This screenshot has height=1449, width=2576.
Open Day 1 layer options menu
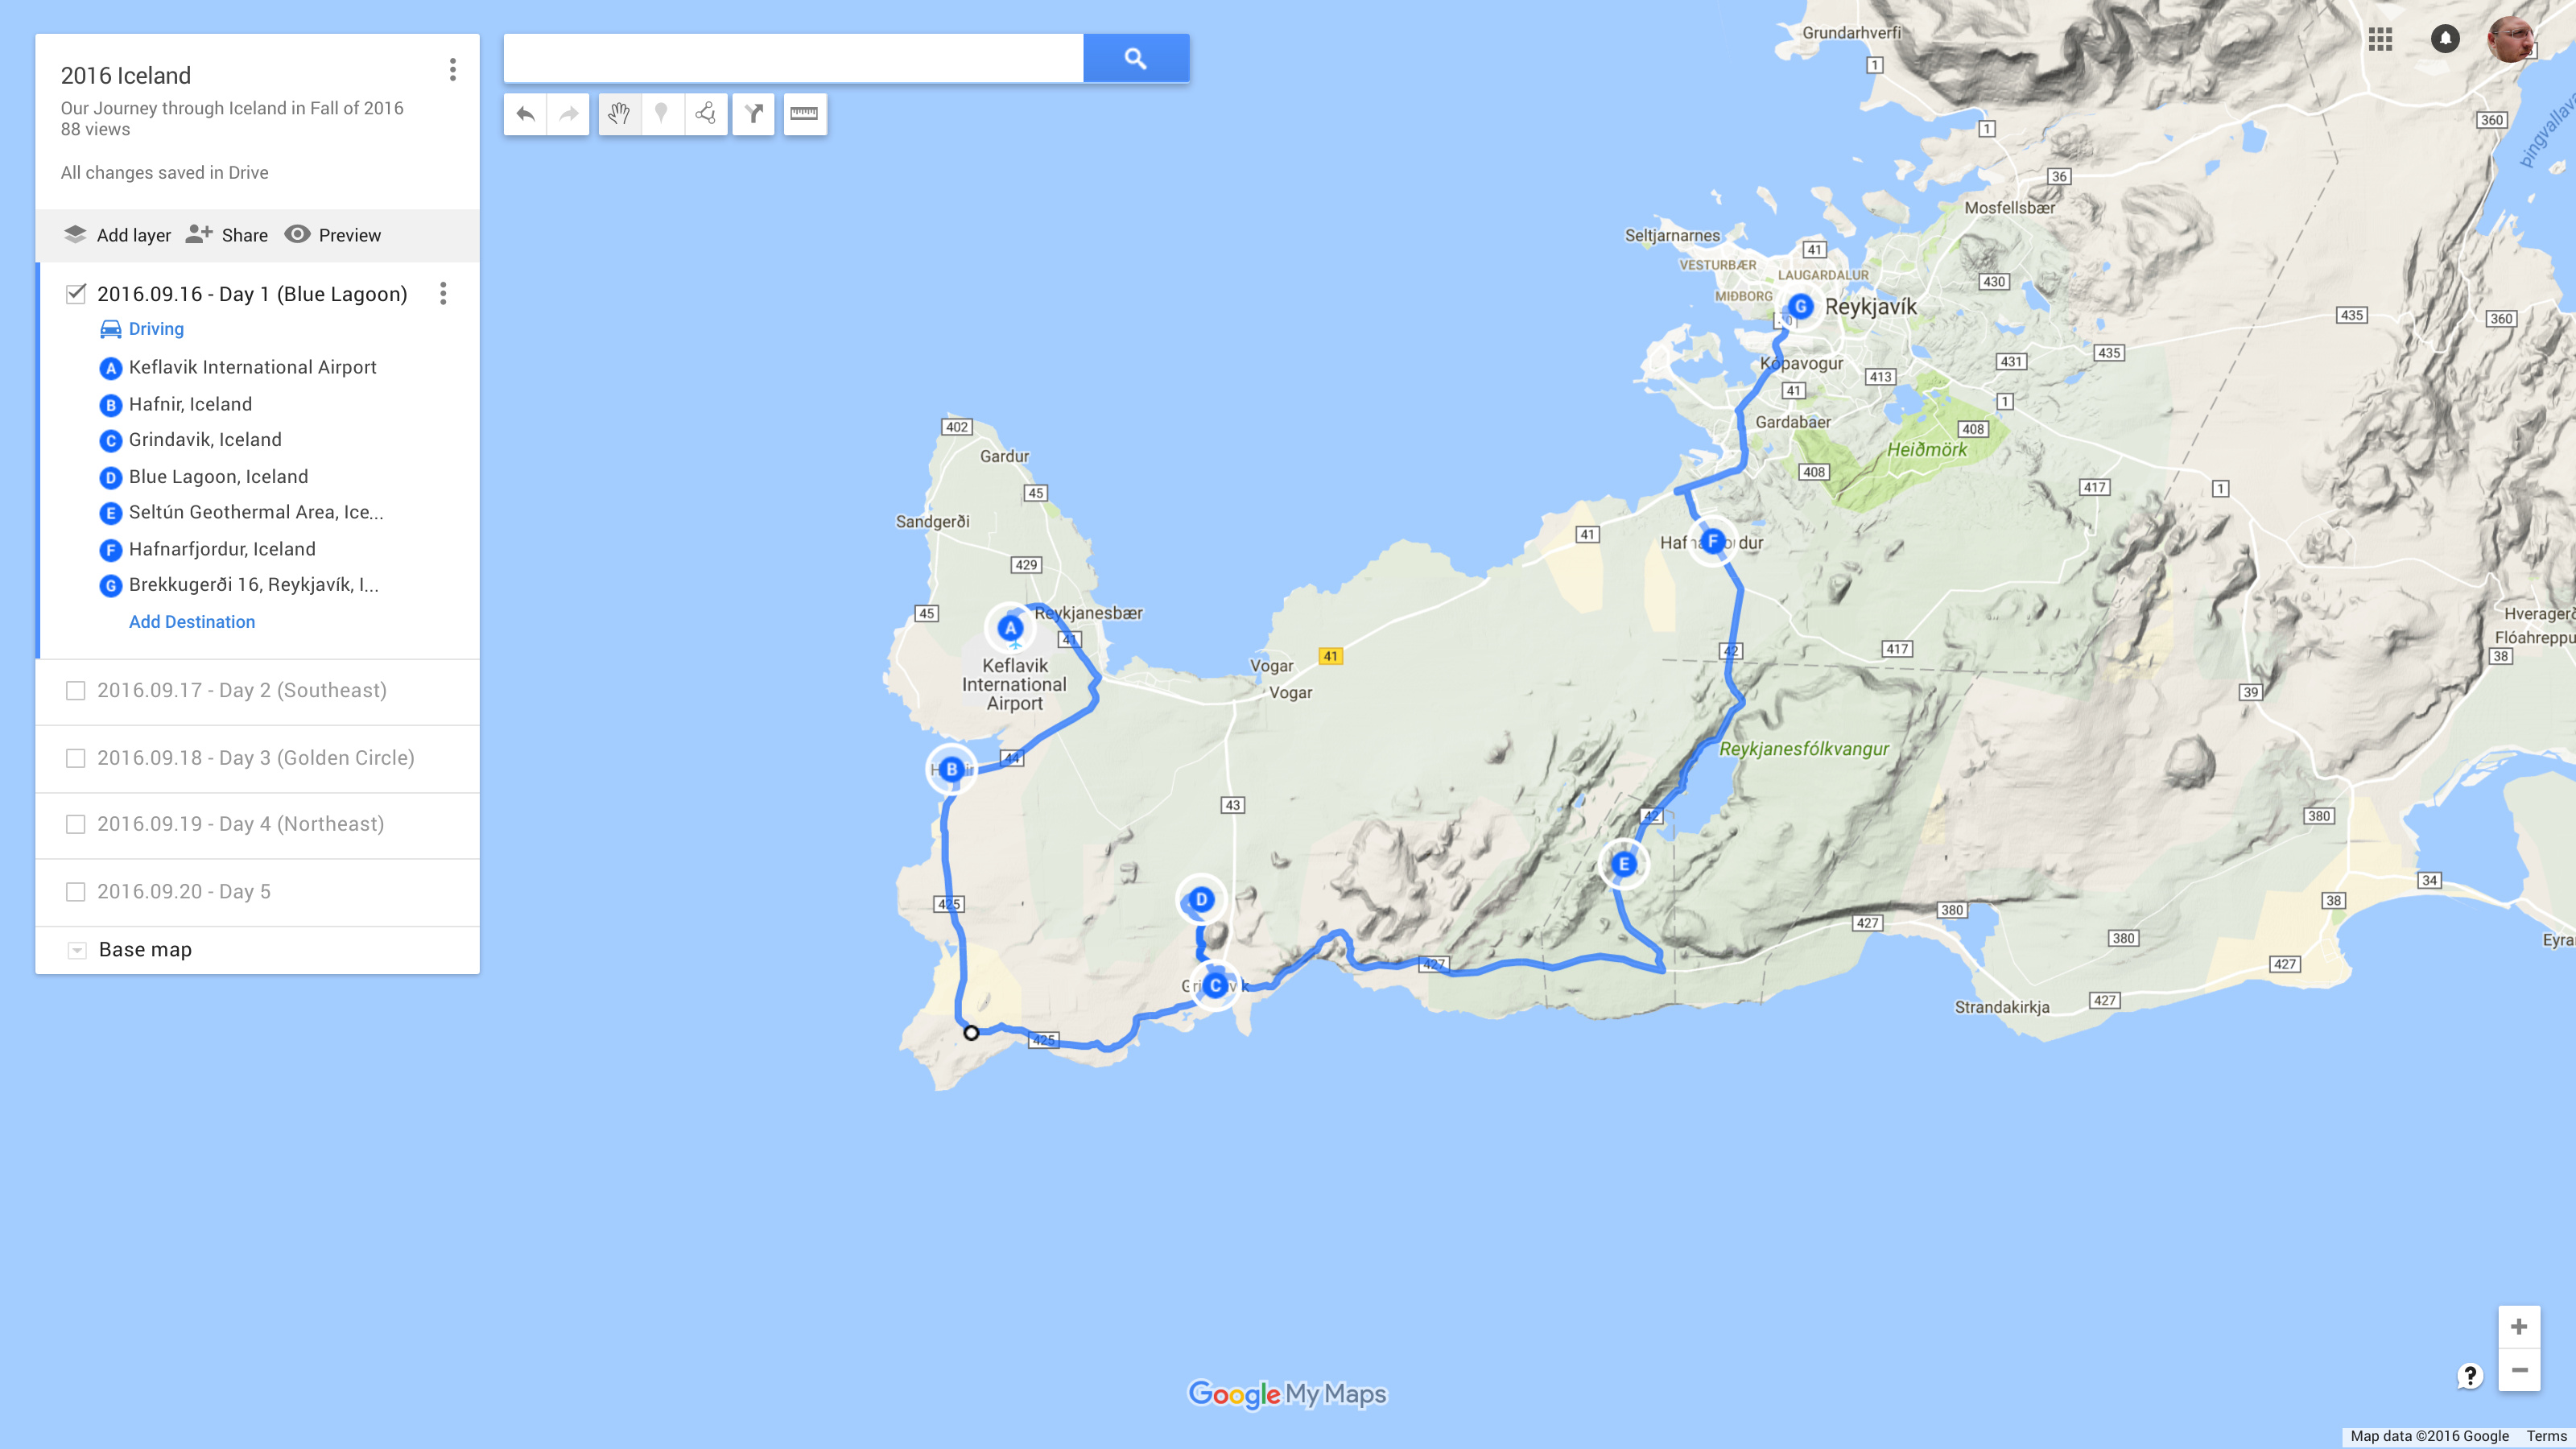(443, 293)
